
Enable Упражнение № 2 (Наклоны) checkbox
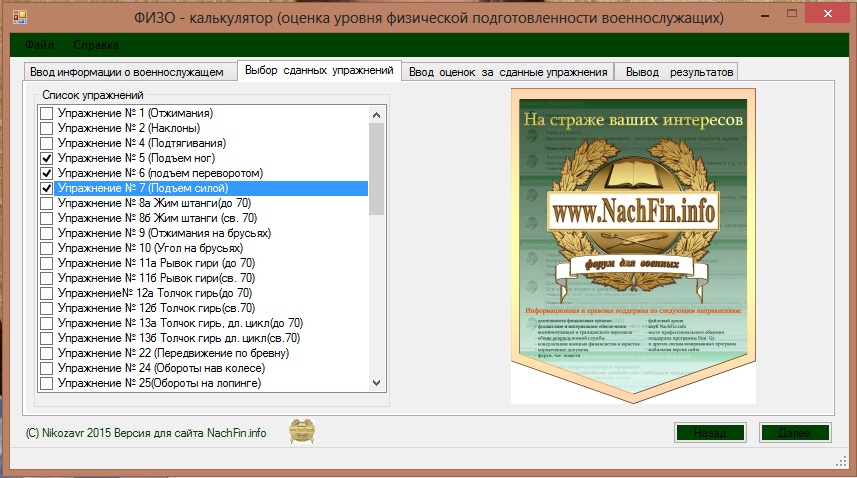tap(46, 128)
